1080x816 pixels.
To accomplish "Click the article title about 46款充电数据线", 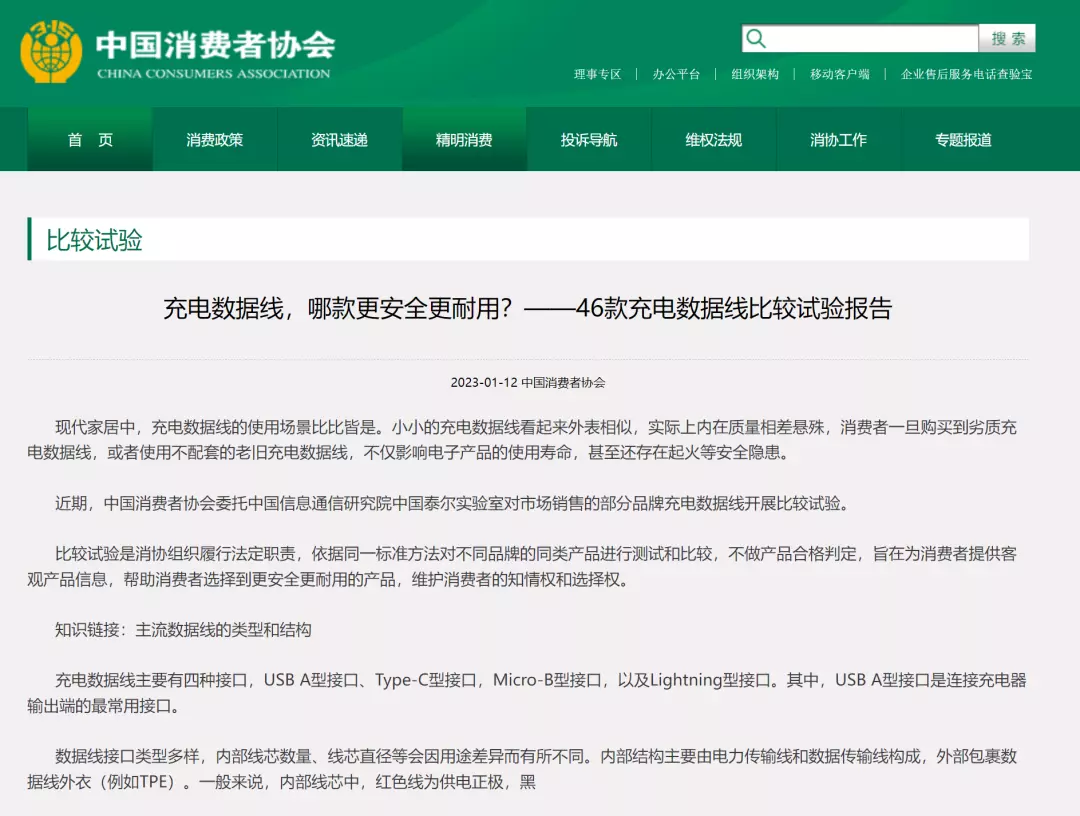I will tap(527, 308).
